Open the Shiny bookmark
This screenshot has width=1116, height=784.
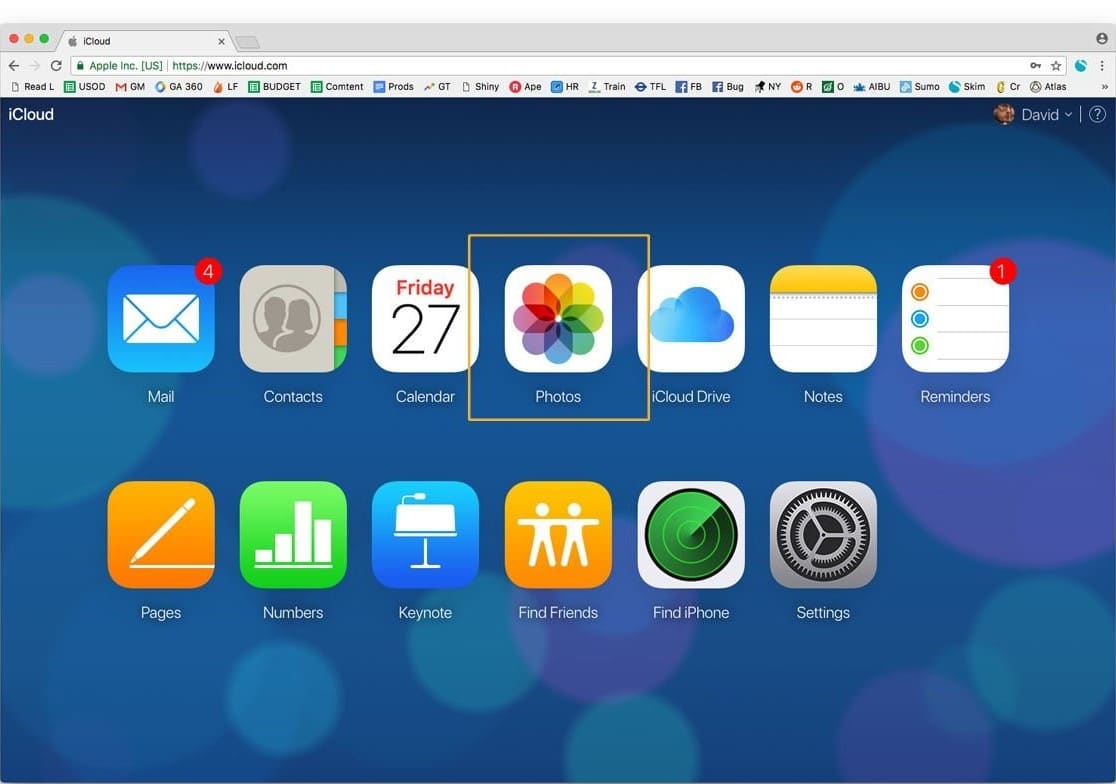480,87
